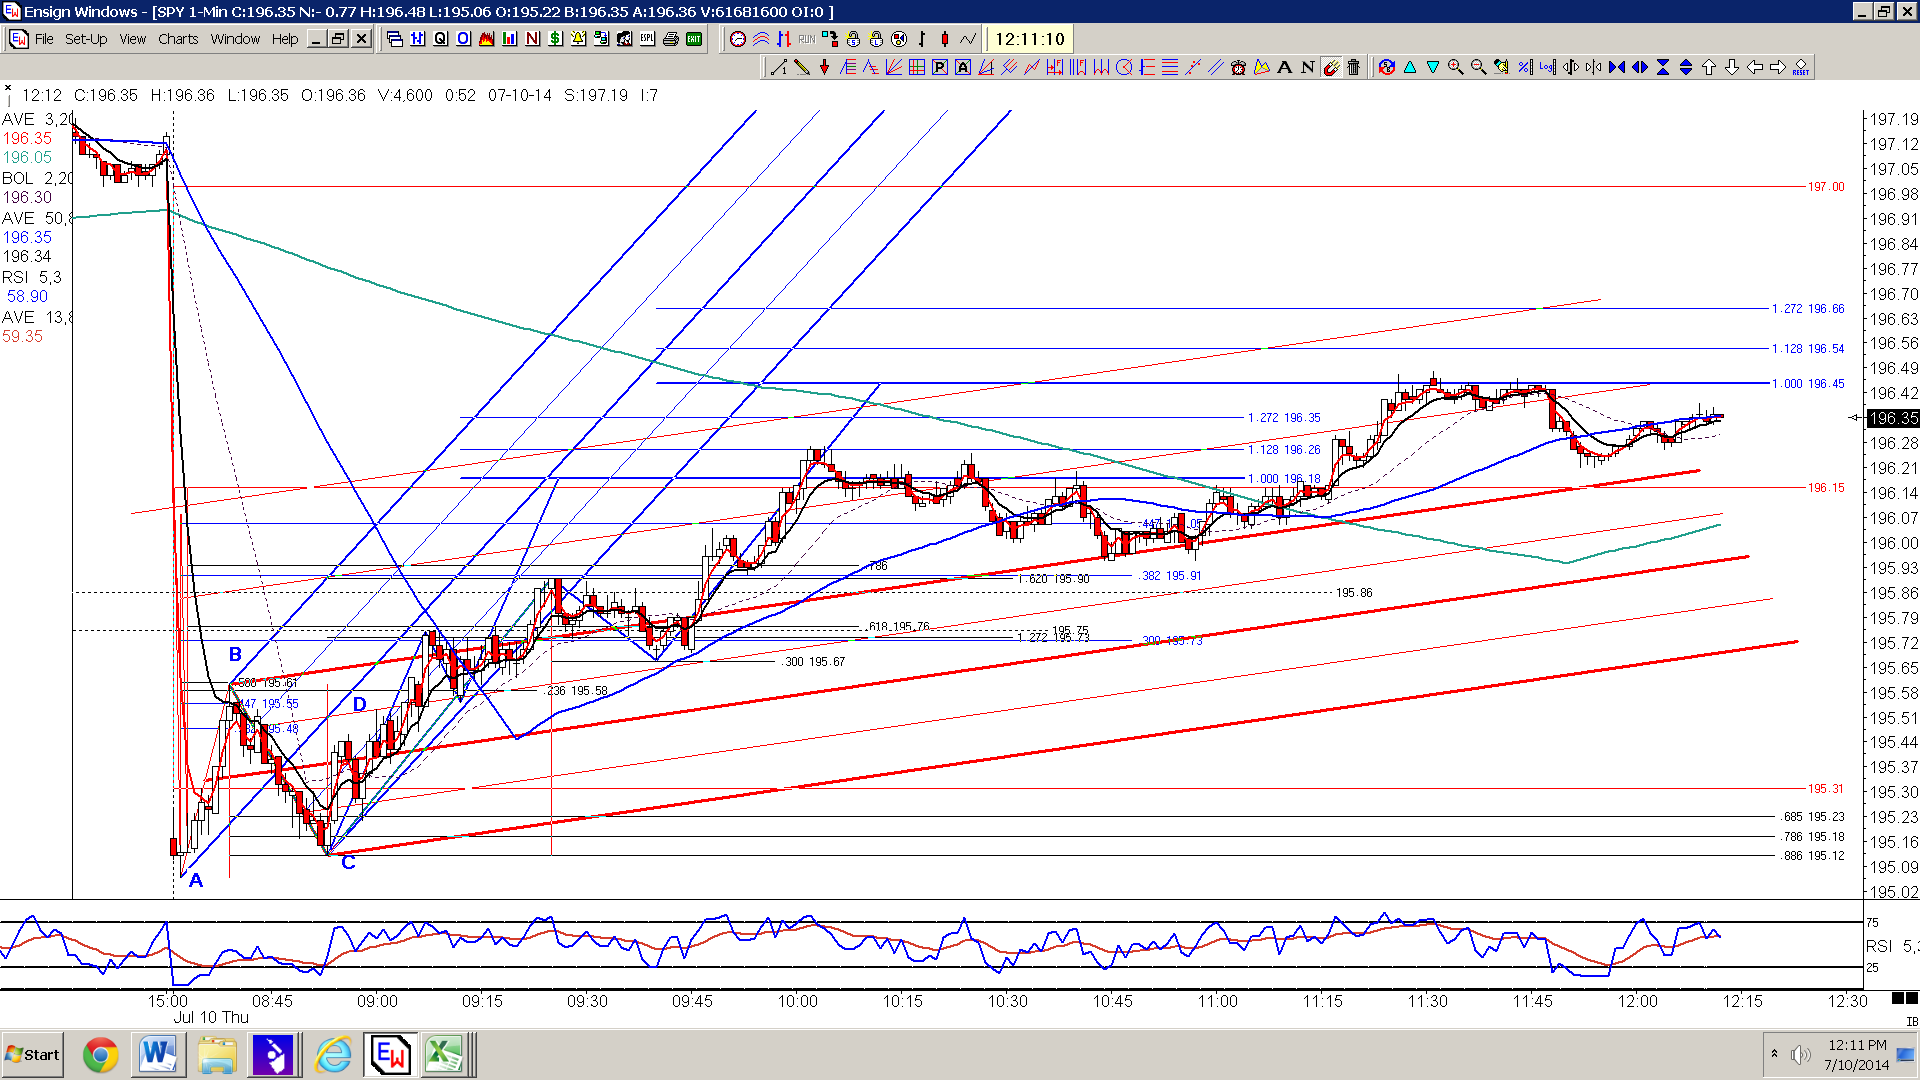Click the blue Q quote page icon
The height and width of the screenshot is (1080, 1920).
coord(440,39)
